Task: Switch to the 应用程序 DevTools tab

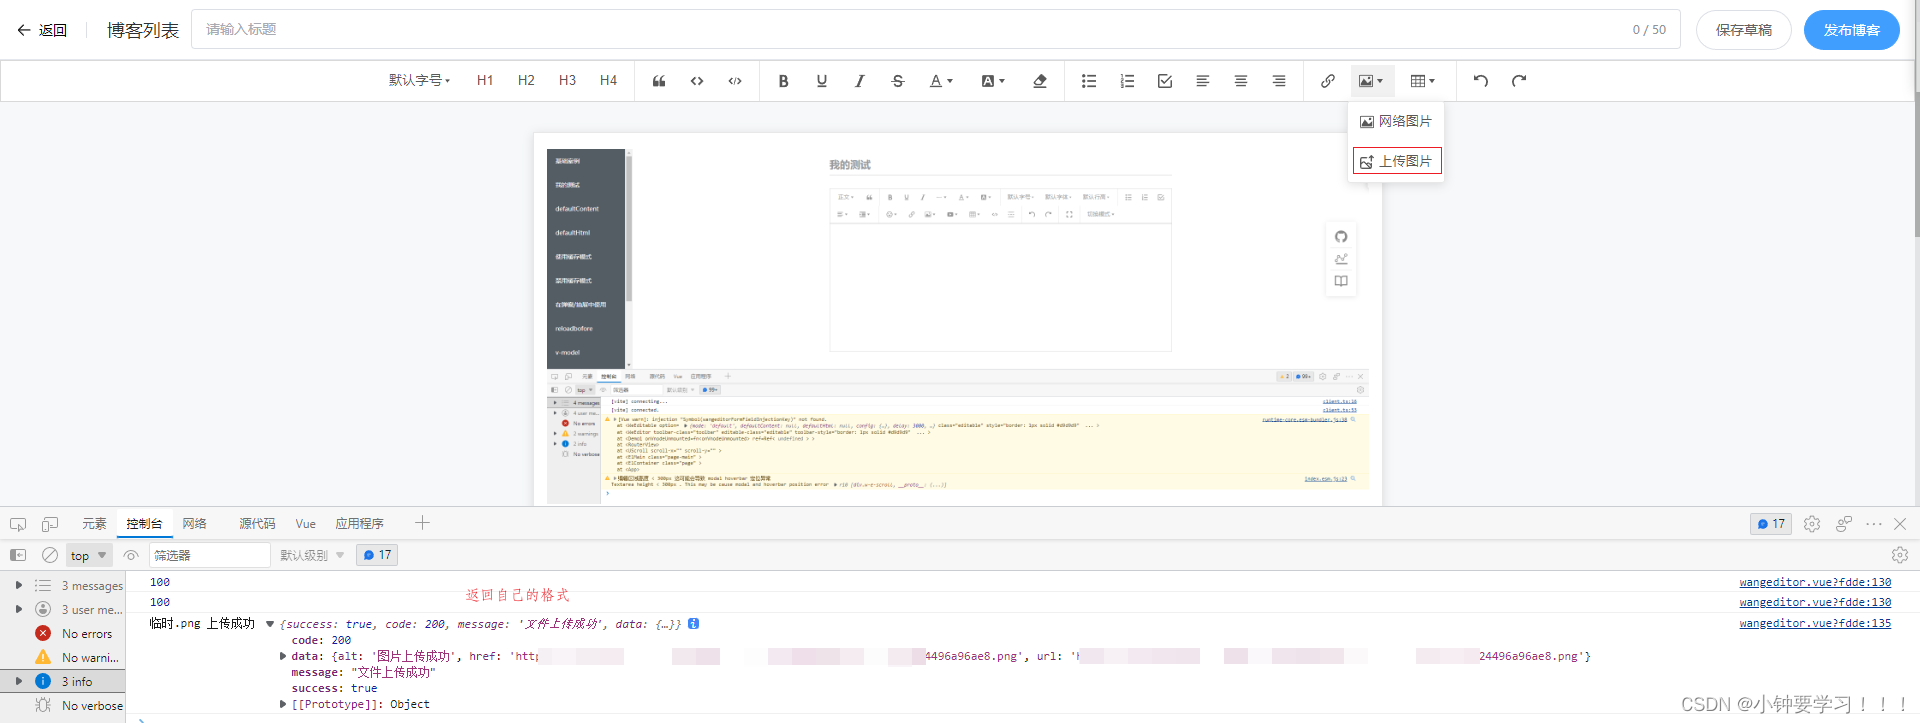Action: (360, 524)
